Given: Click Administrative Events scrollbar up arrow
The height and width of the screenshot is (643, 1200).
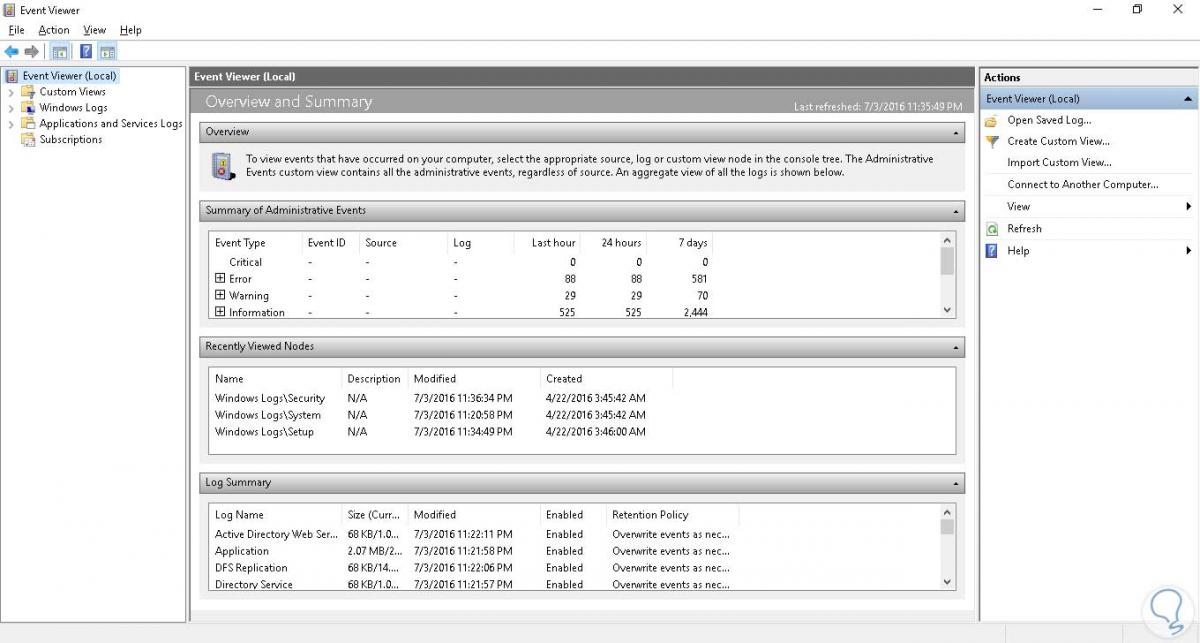Looking at the screenshot, I should coord(948,241).
